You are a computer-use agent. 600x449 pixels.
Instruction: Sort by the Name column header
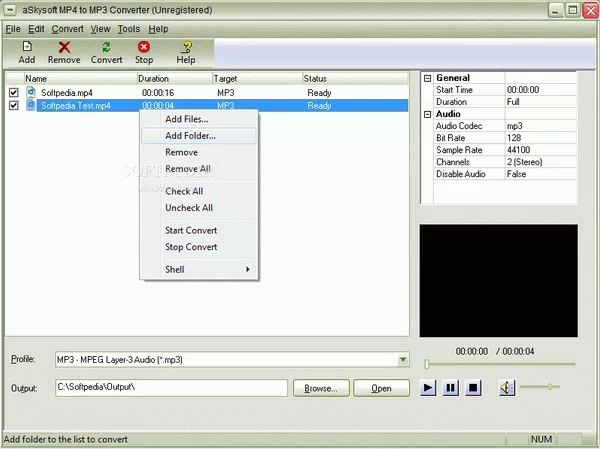[80, 78]
